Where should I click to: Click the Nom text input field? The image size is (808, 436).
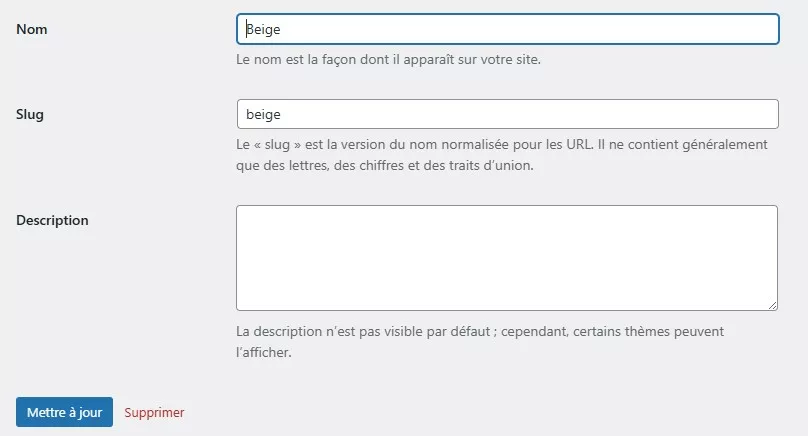click(507, 29)
